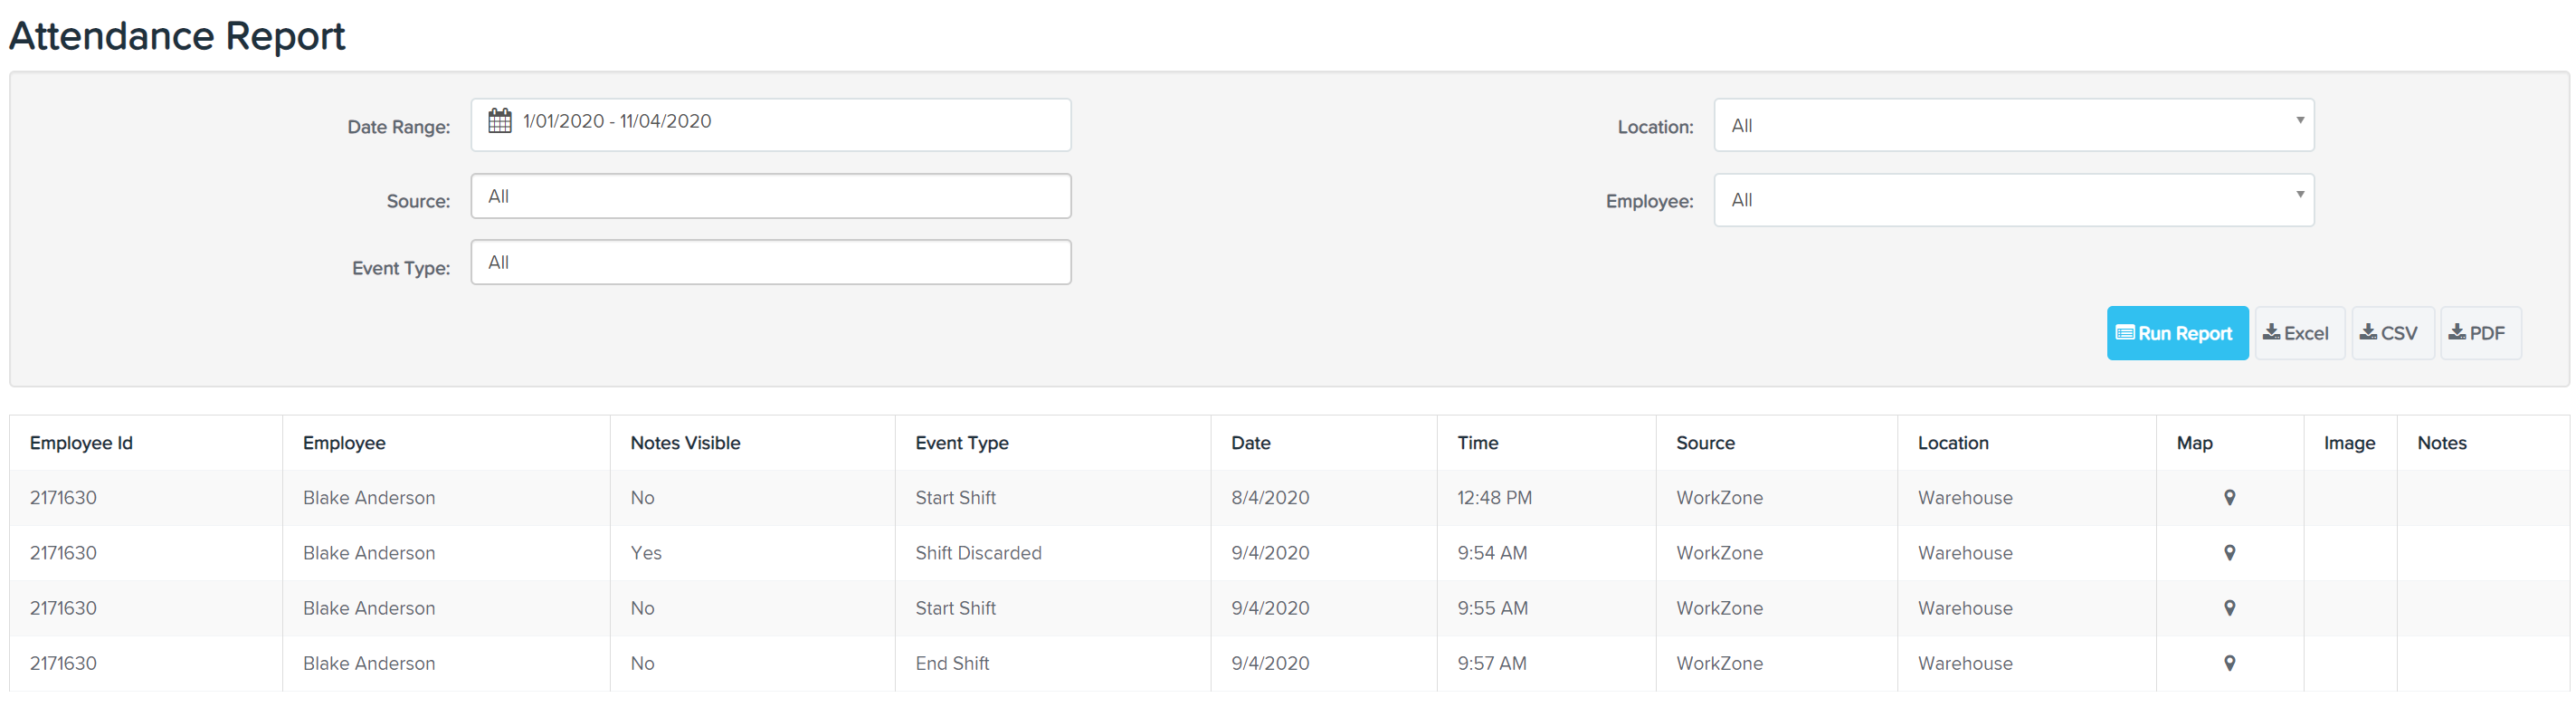Show the map location for the End Shift row

point(2229,662)
